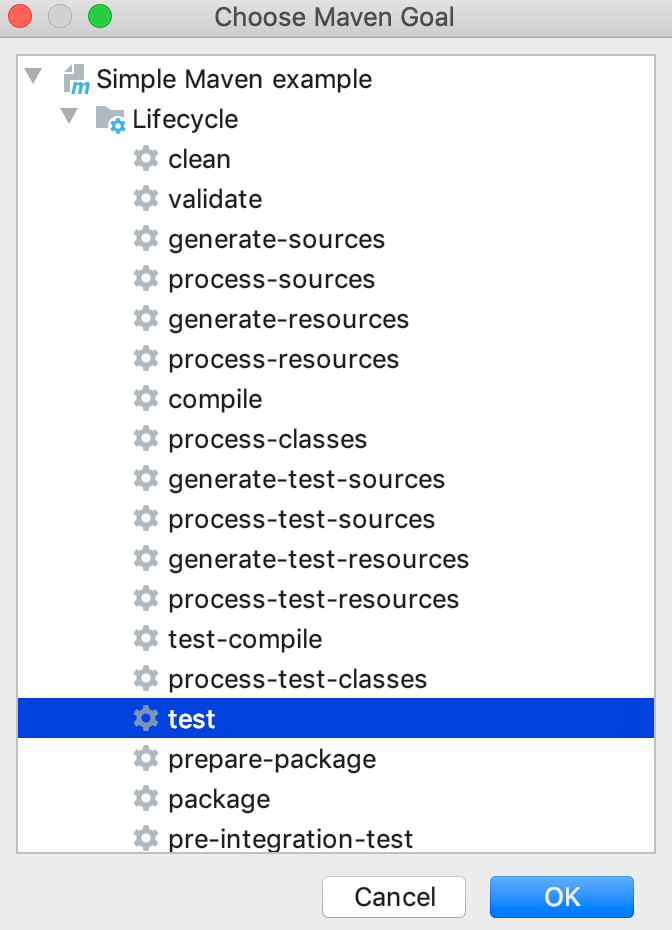Click the gear icon next to clean
This screenshot has height=930, width=672.
pos(146,159)
